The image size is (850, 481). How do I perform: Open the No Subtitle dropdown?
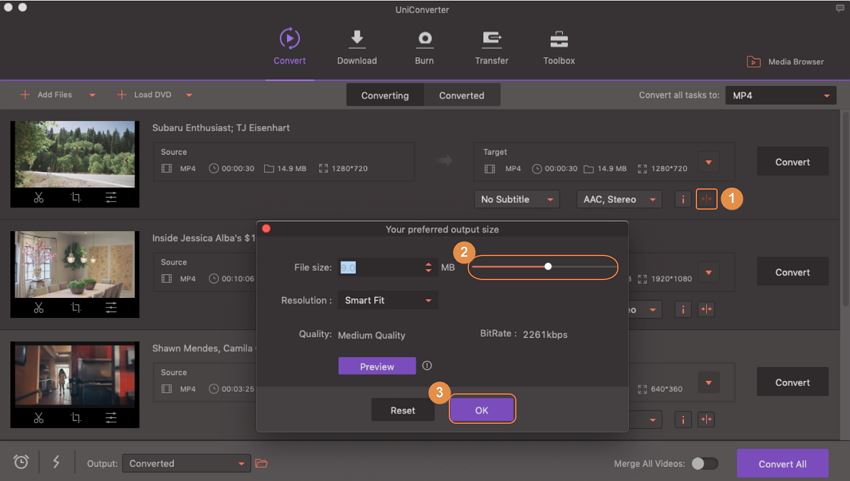[517, 200]
